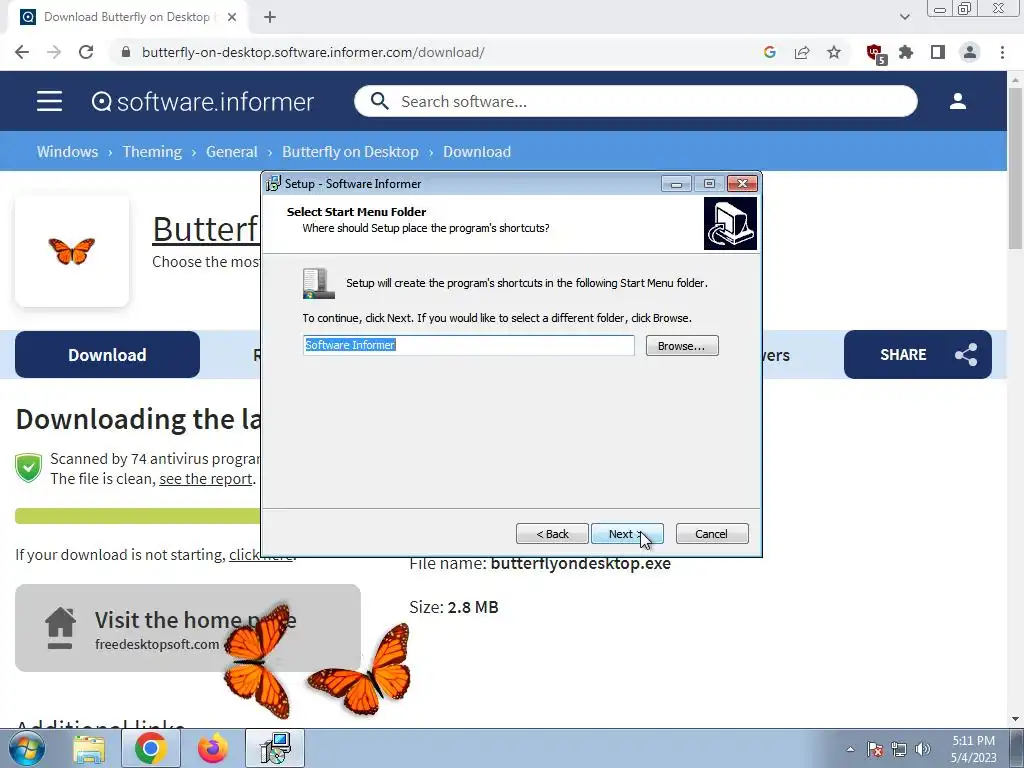Viewport: 1024px width, 768px height.
Task: Reload the current Chrome page
Action: tap(86, 52)
